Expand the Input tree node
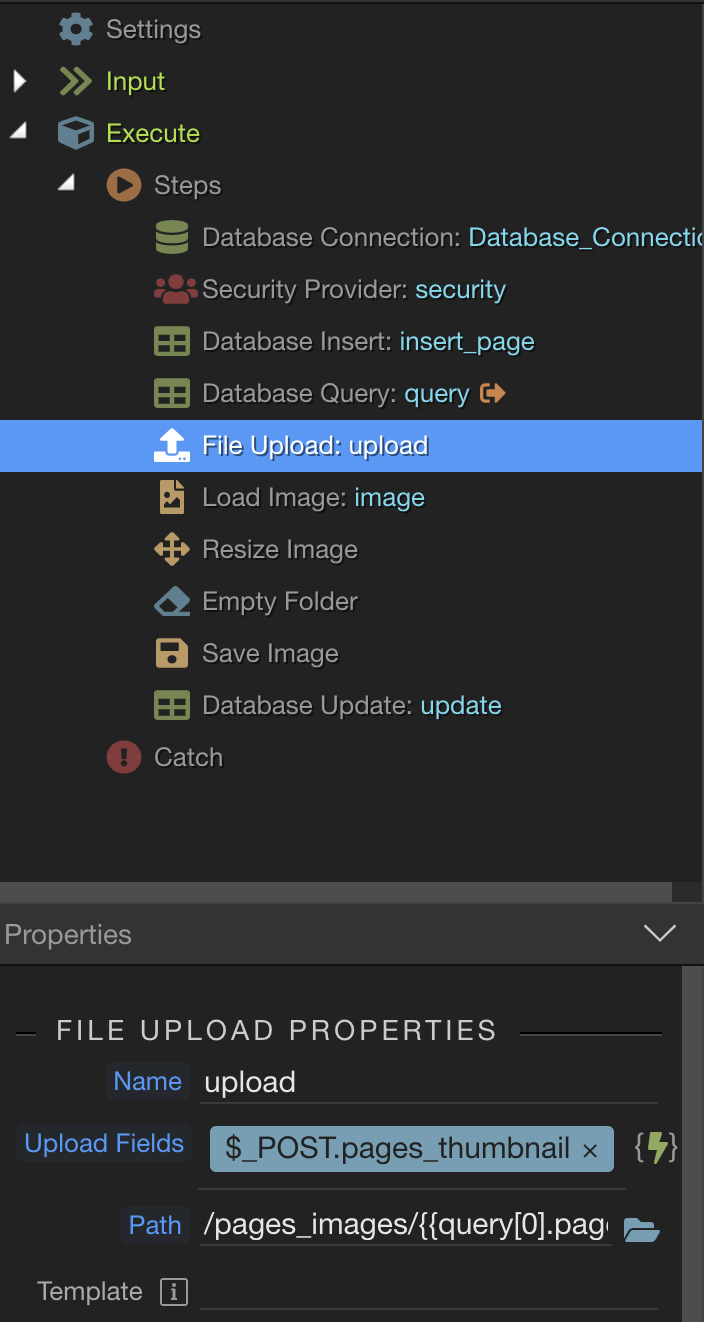704x1322 pixels. click(20, 81)
